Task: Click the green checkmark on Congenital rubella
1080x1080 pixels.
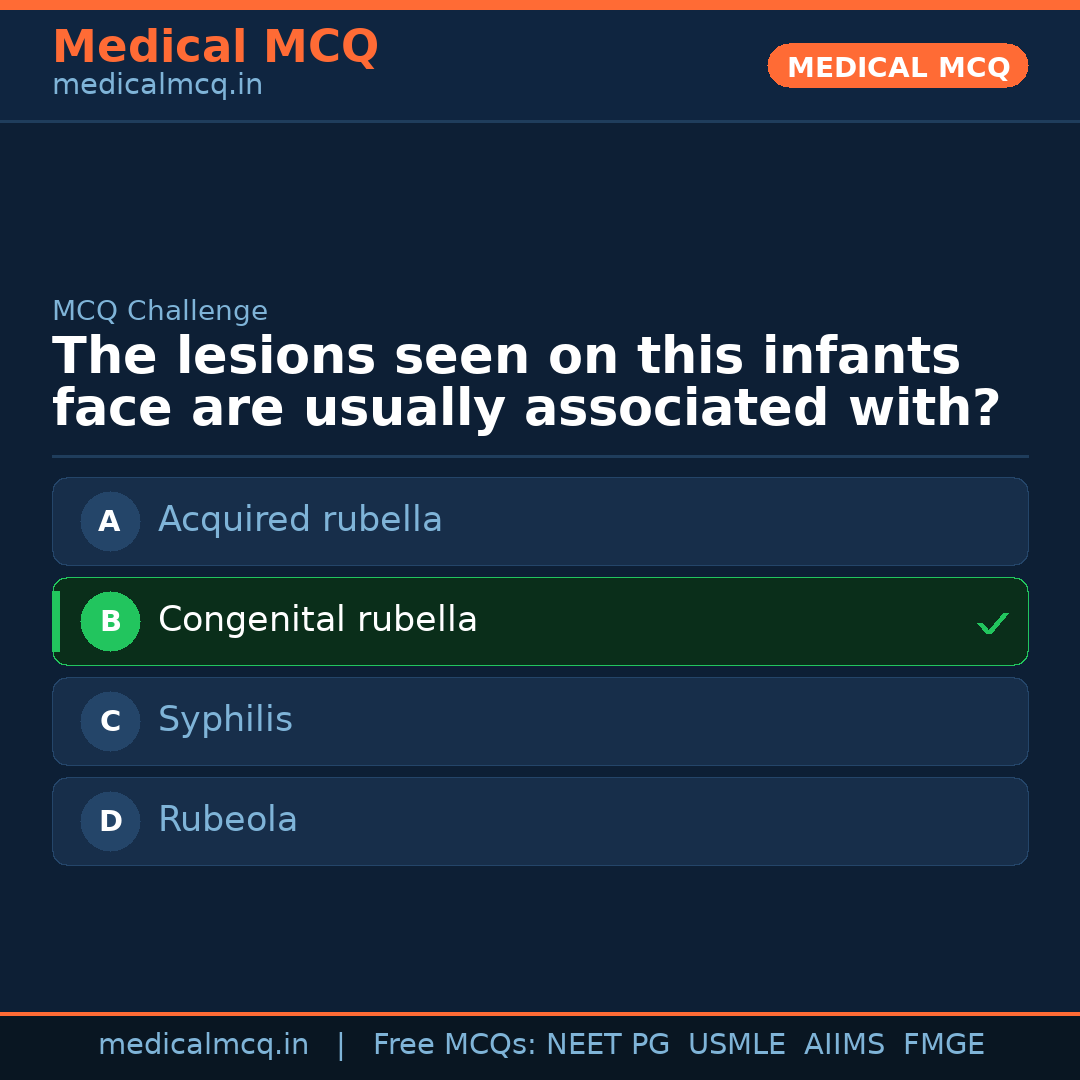Action: point(992,623)
